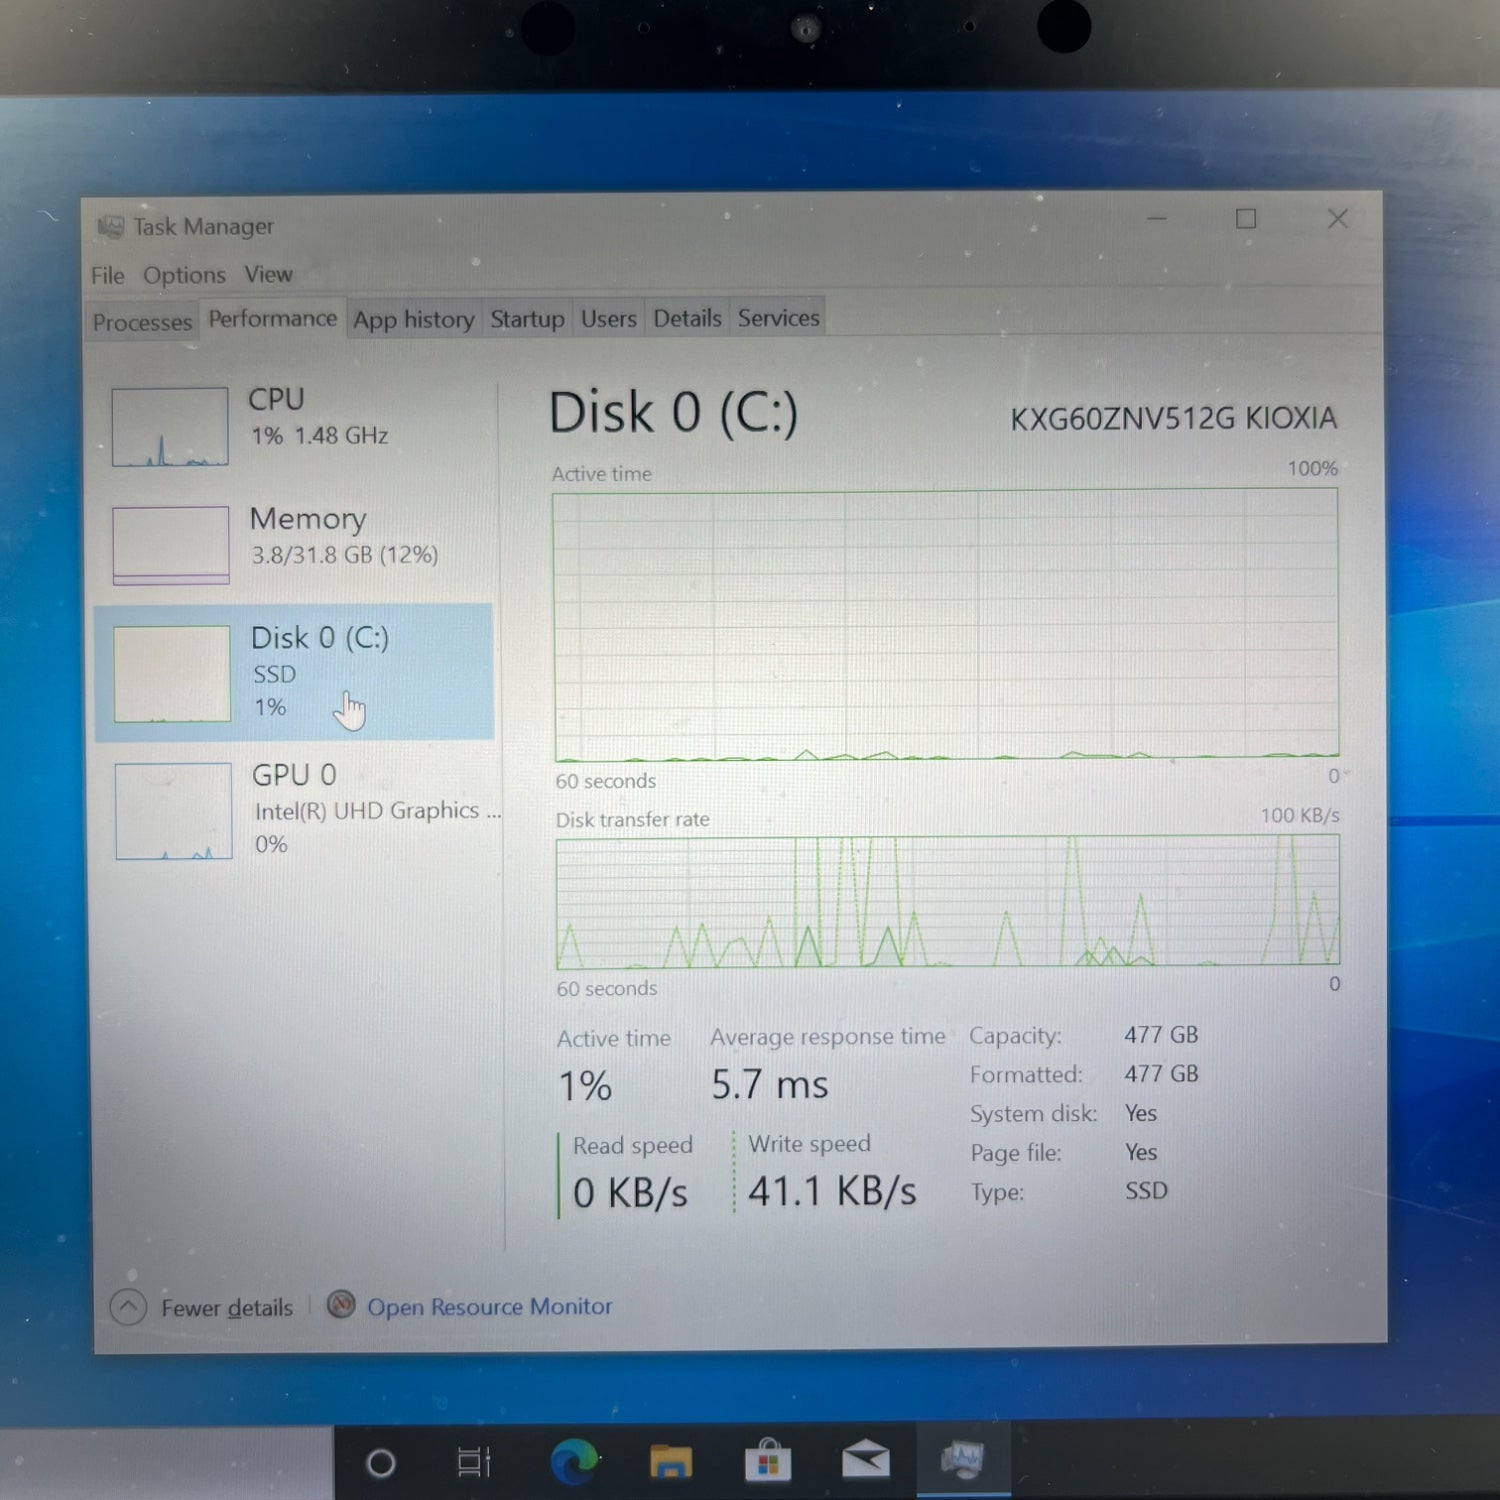The width and height of the screenshot is (1500, 1500).
Task: Collapse view with Fewer details arrow
Action: tap(128, 1307)
